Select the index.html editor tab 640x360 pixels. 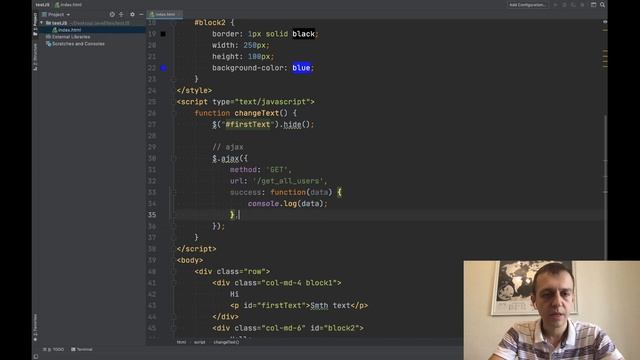pyautogui.click(x=164, y=14)
